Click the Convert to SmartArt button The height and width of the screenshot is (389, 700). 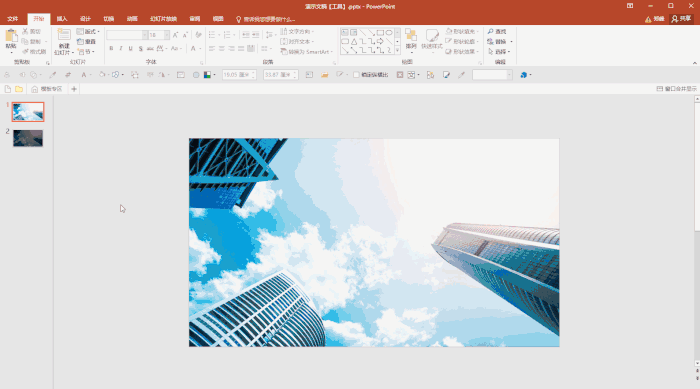pyautogui.click(x=306, y=52)
